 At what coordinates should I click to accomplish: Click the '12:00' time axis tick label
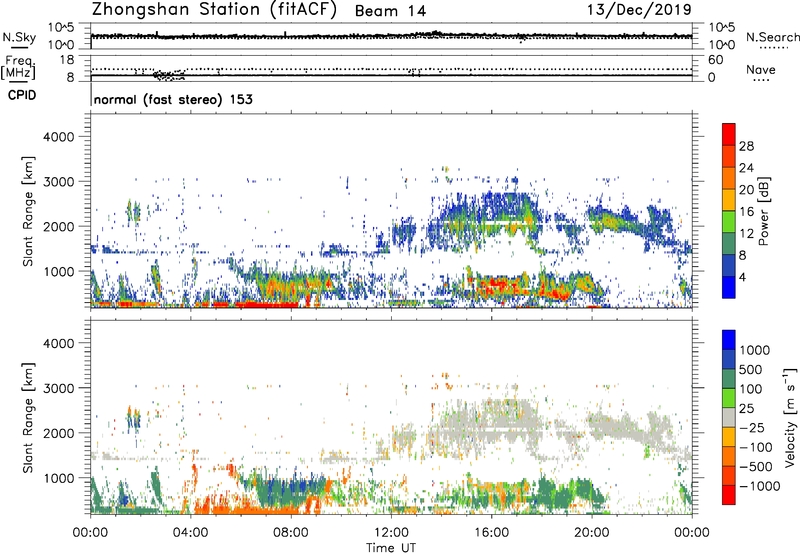391,533
